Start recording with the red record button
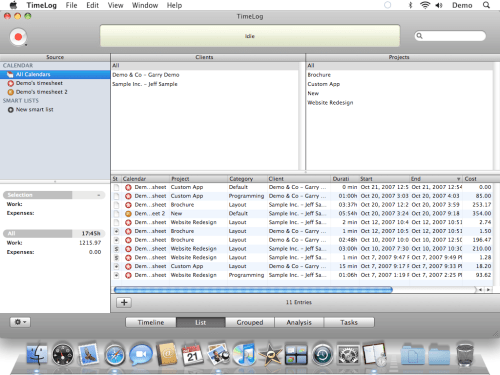The height and width of the screenshot is (375, 500). (x=18, y=37)
